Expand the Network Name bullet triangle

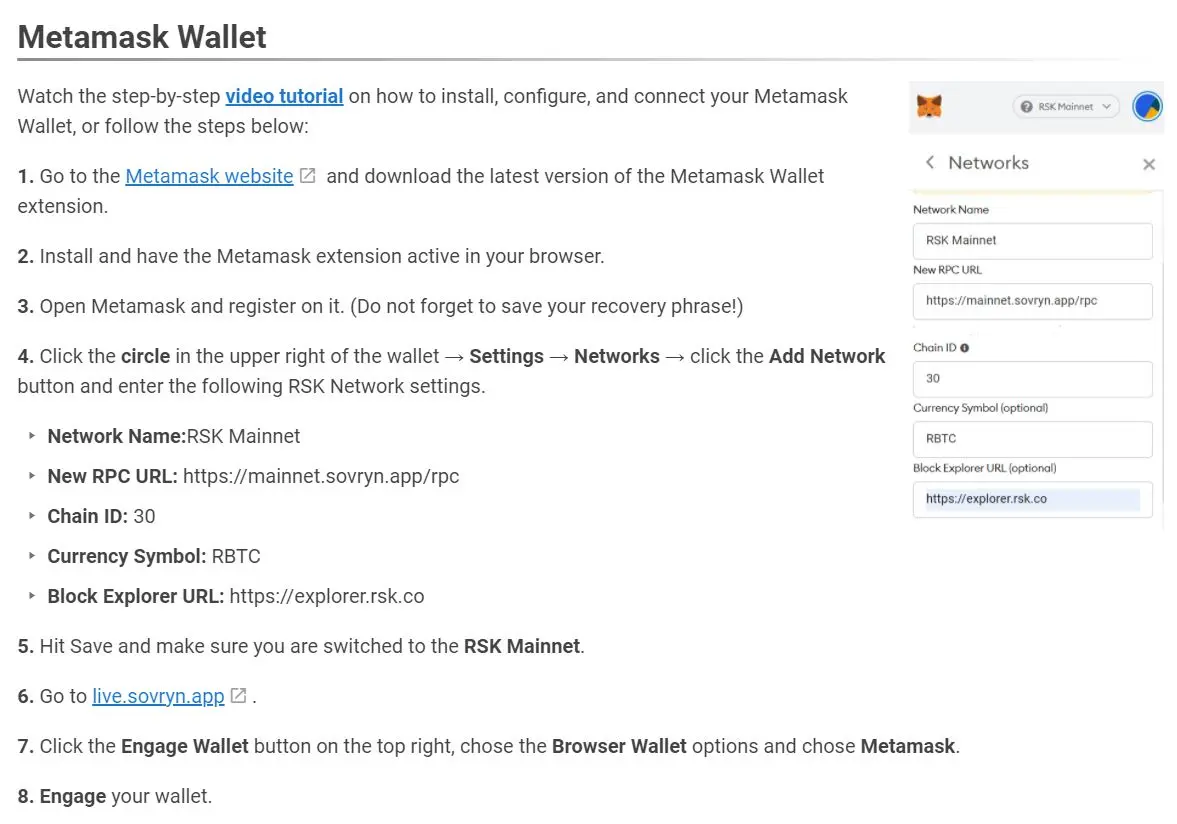coord(32,435)
